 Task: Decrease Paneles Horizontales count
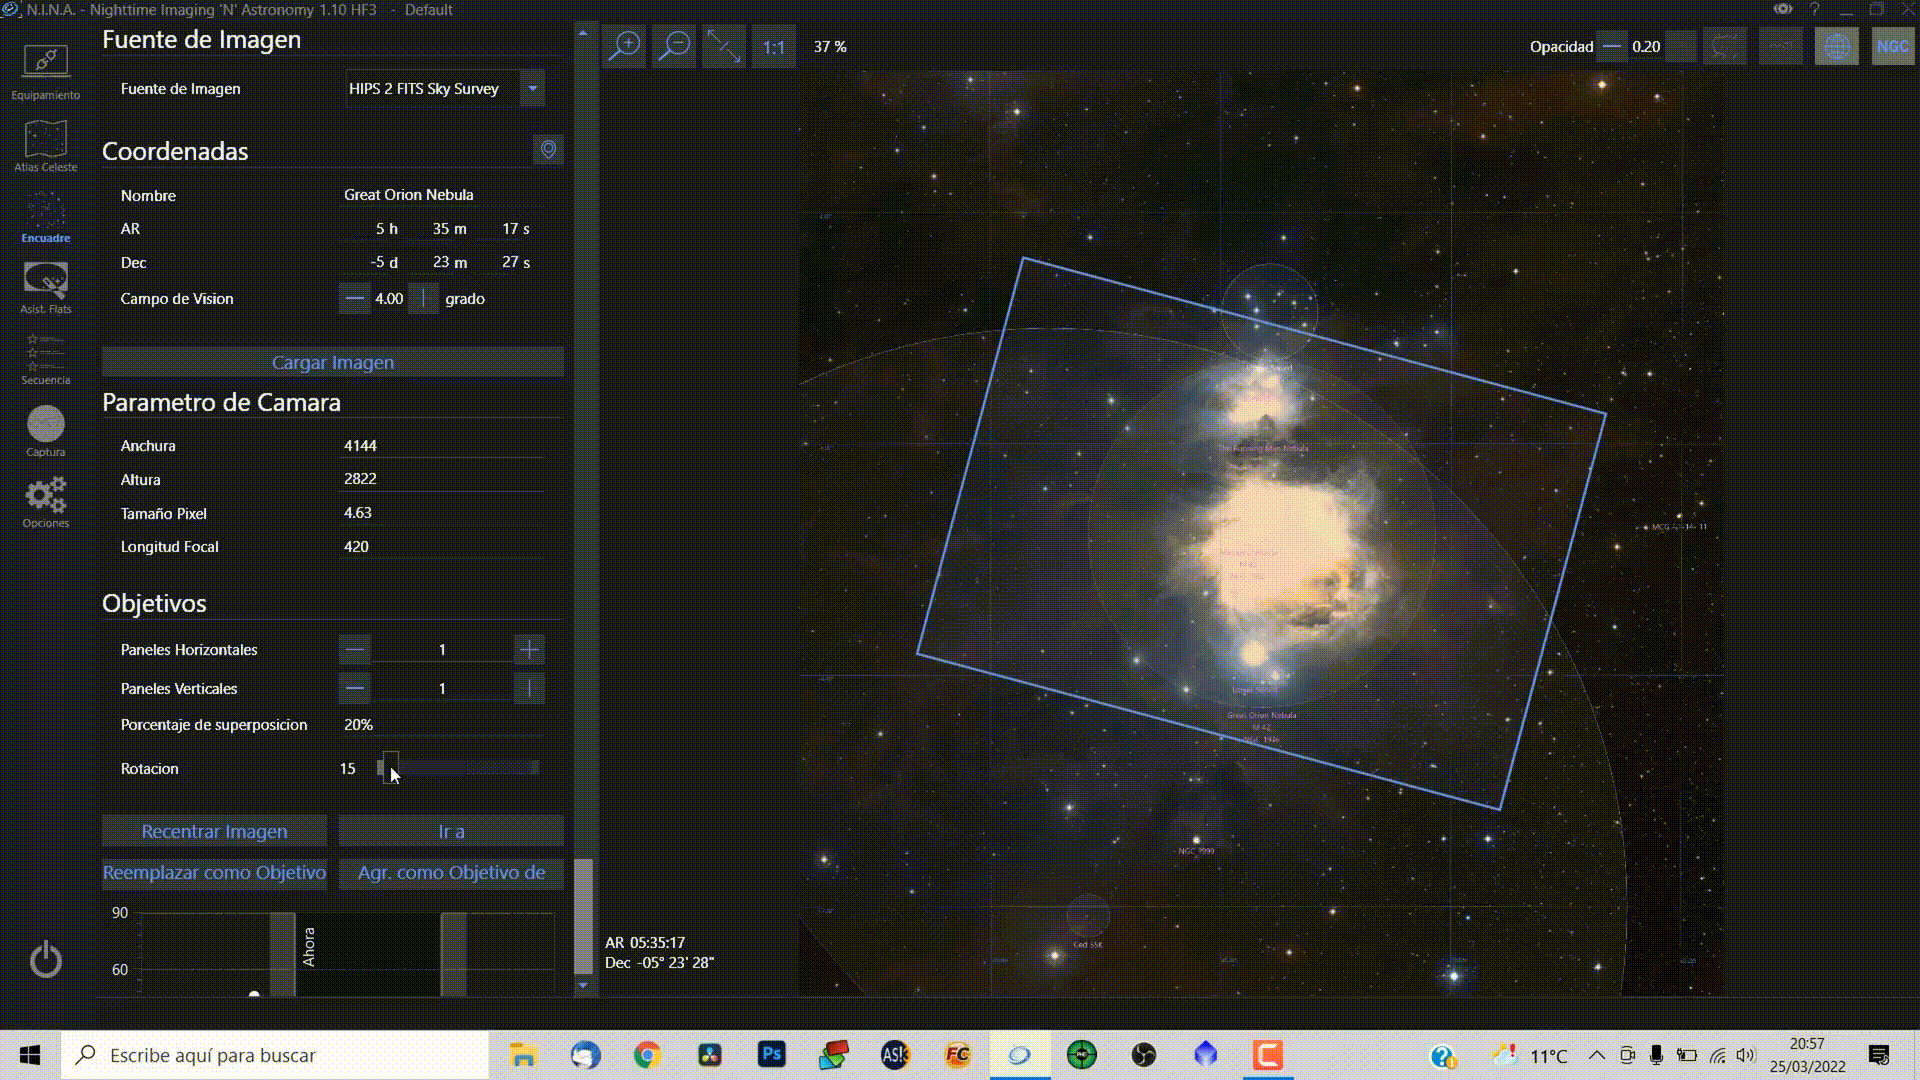354,650
